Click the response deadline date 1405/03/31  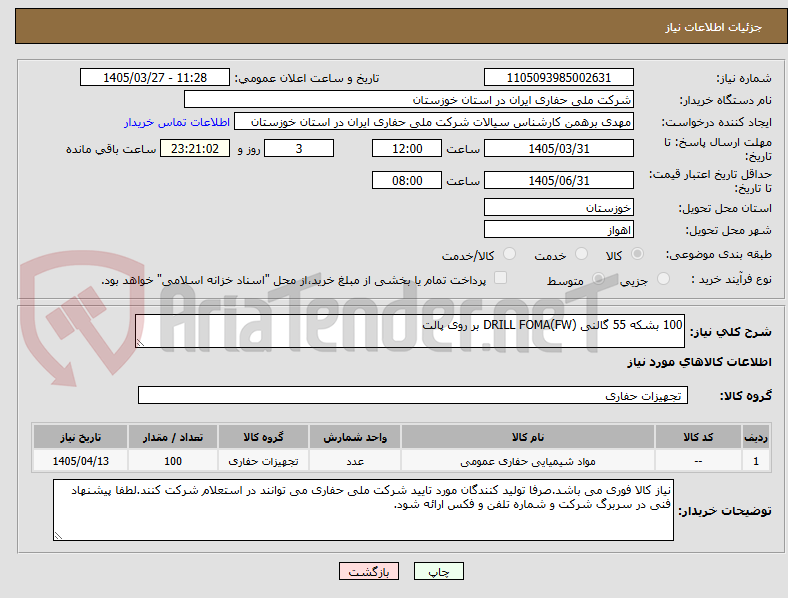click(x=558, y=148)
